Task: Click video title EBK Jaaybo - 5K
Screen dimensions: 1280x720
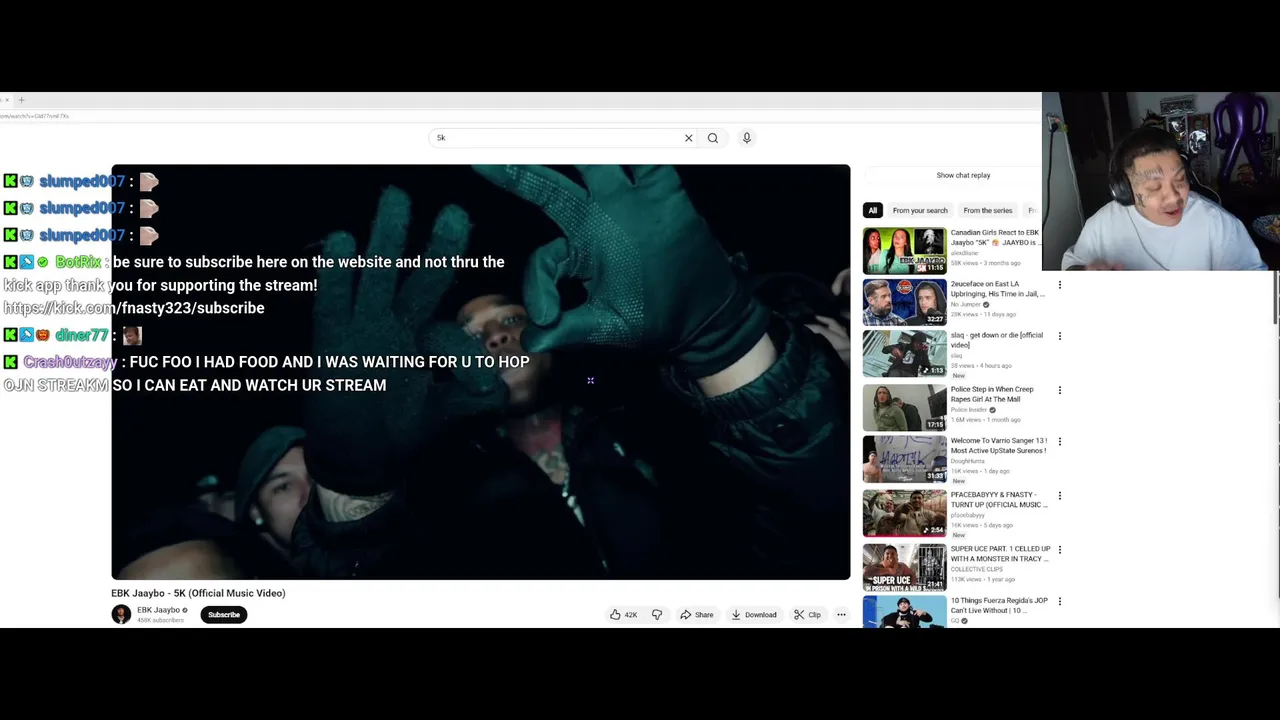Action: [x=198, y=593]
